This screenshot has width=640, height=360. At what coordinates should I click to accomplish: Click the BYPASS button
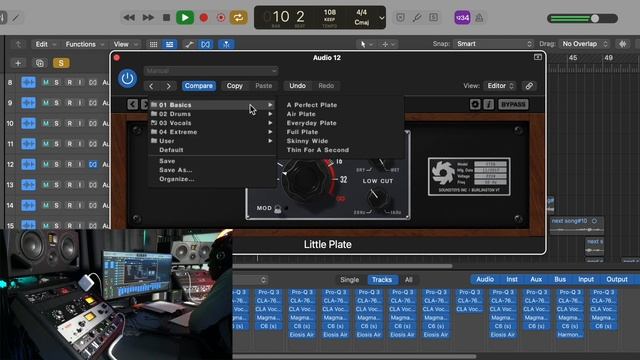[x=513, y=104]
